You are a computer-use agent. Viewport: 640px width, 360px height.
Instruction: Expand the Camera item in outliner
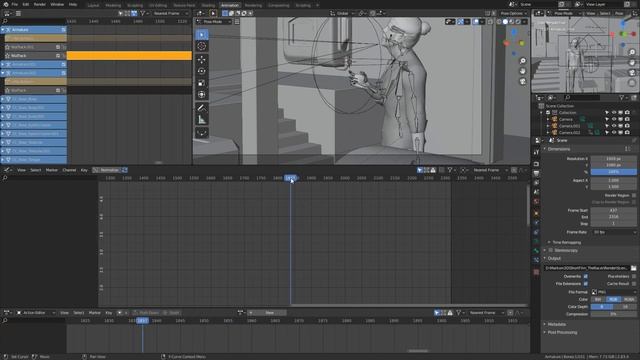click(548, 119)
